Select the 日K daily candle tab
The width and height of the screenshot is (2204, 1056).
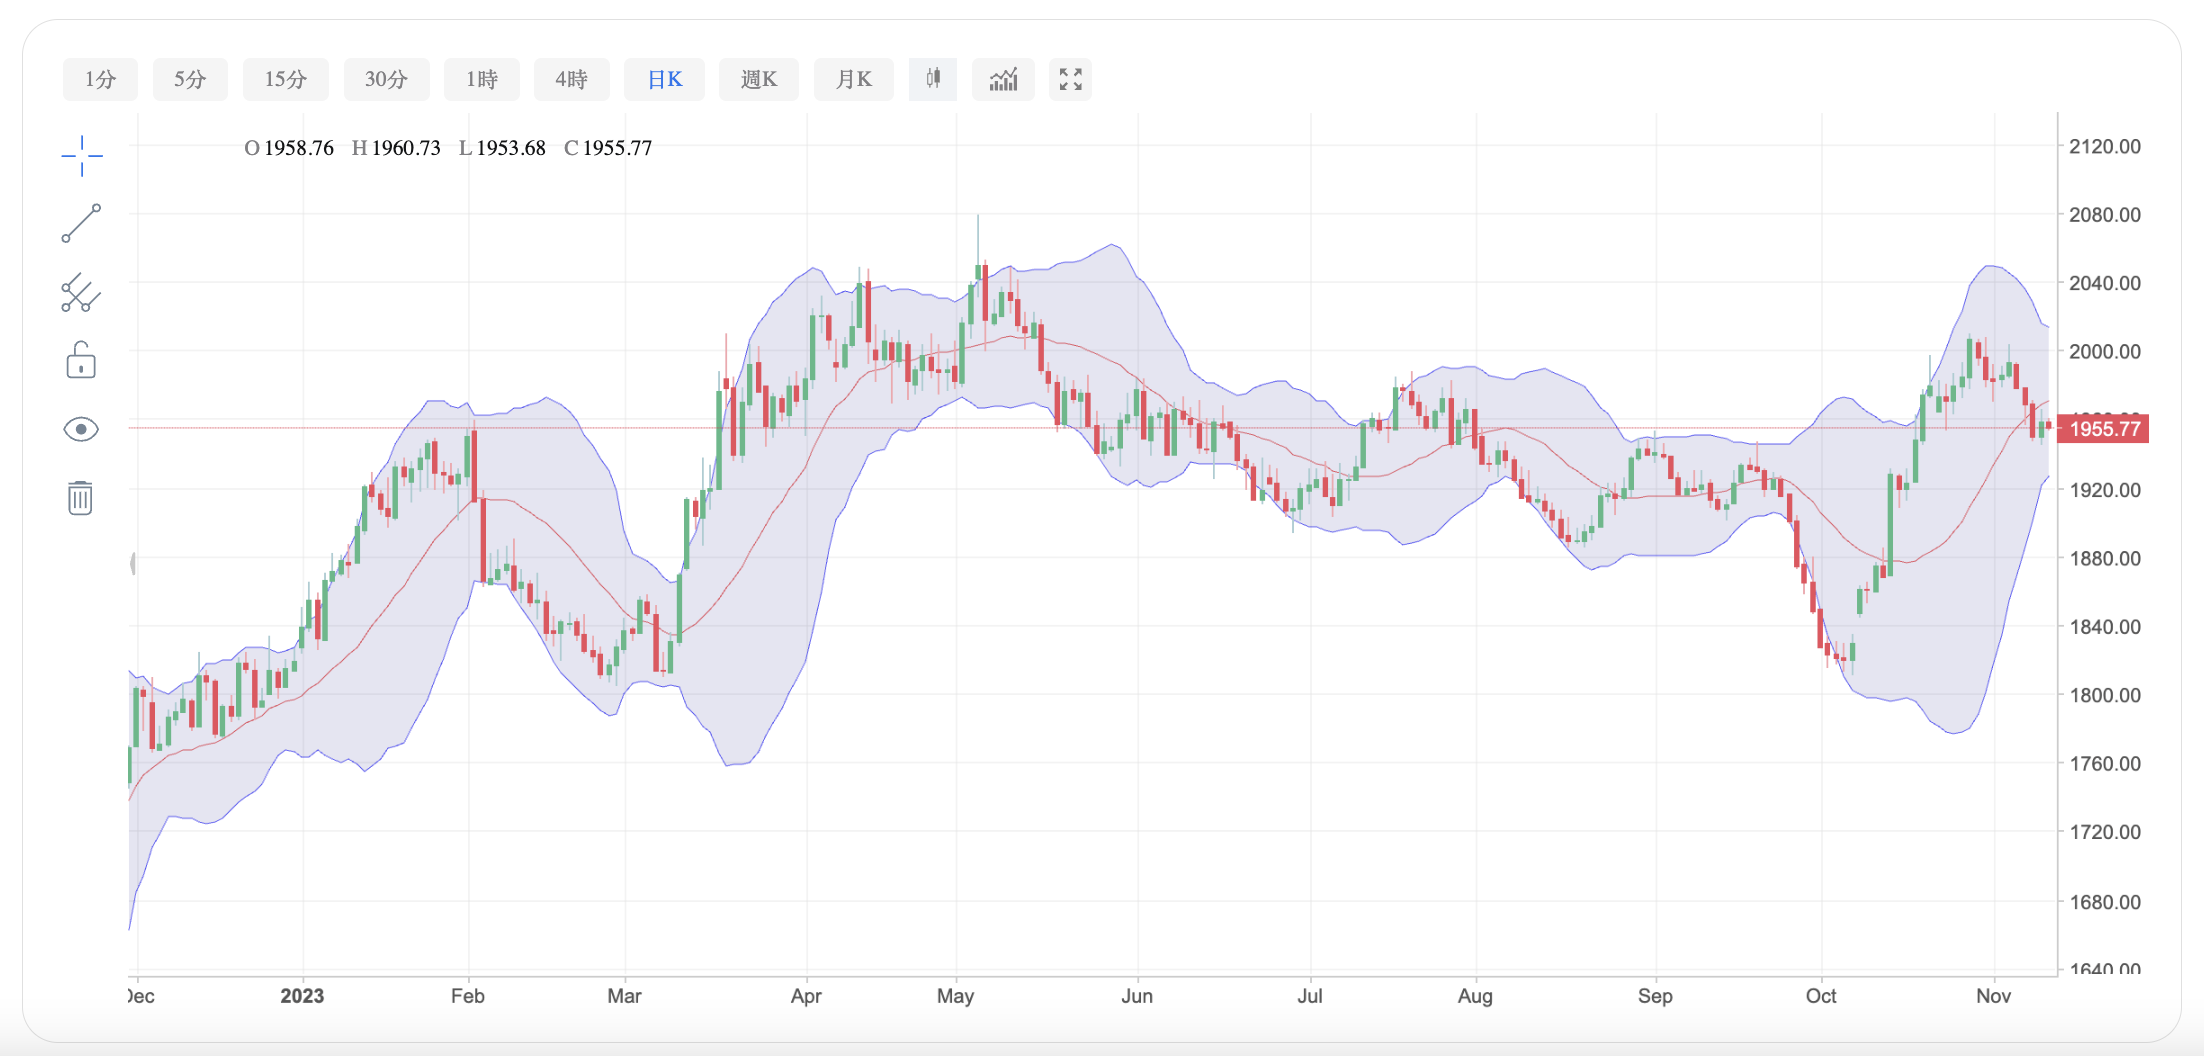coord(664,79)
